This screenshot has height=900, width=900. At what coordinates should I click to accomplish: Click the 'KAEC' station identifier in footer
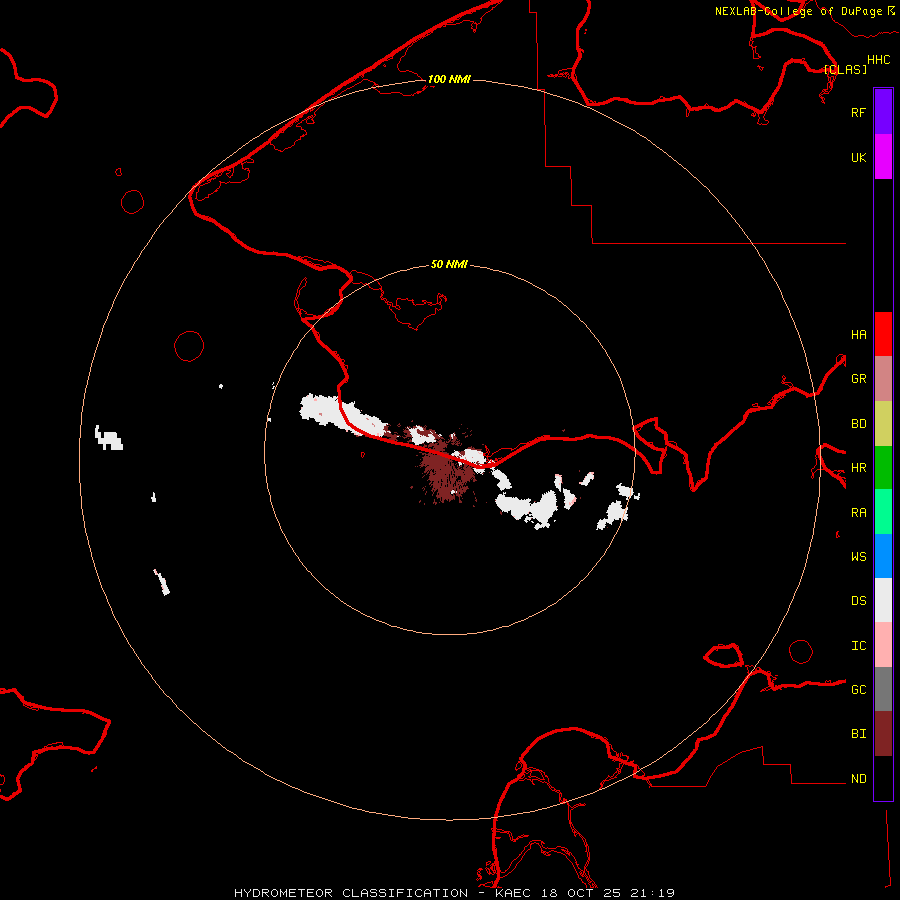pyautogui.click(x=513, y=893)
